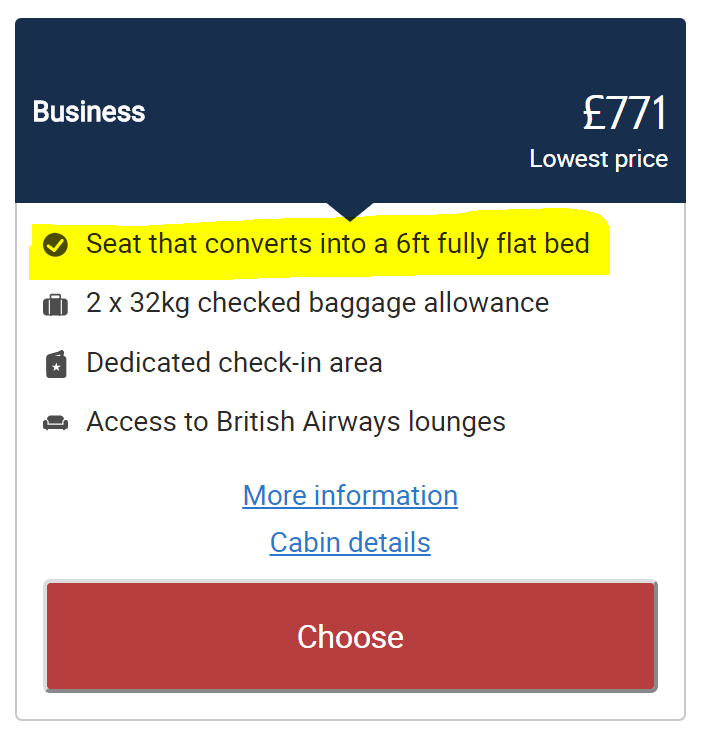The image size is (703, 738).
Task: Click the suitcase baggage icon
Action: pos(56,304)
